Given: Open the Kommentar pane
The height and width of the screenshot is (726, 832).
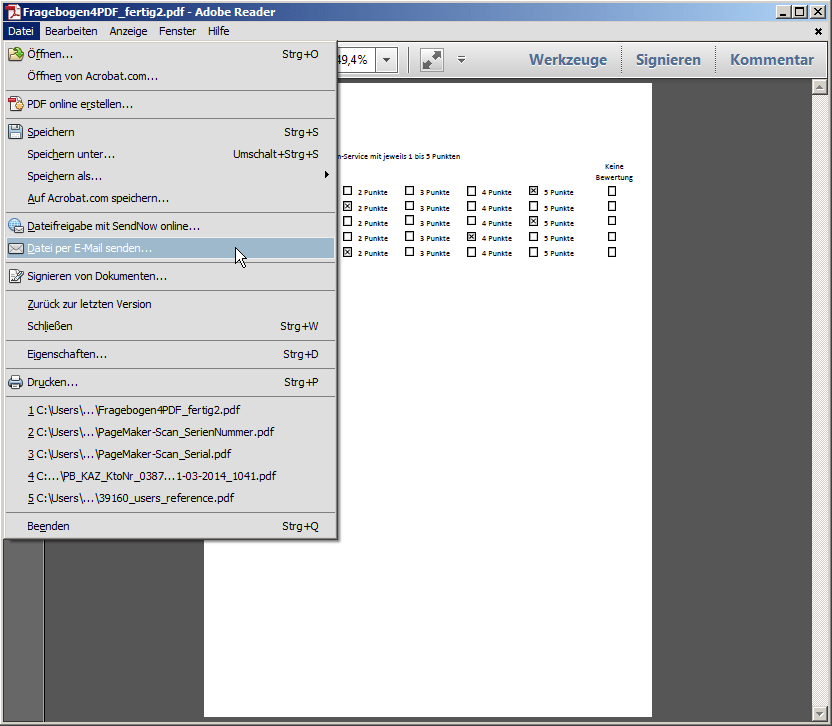Looking at the screenshot, I should (x=772, y=59).
